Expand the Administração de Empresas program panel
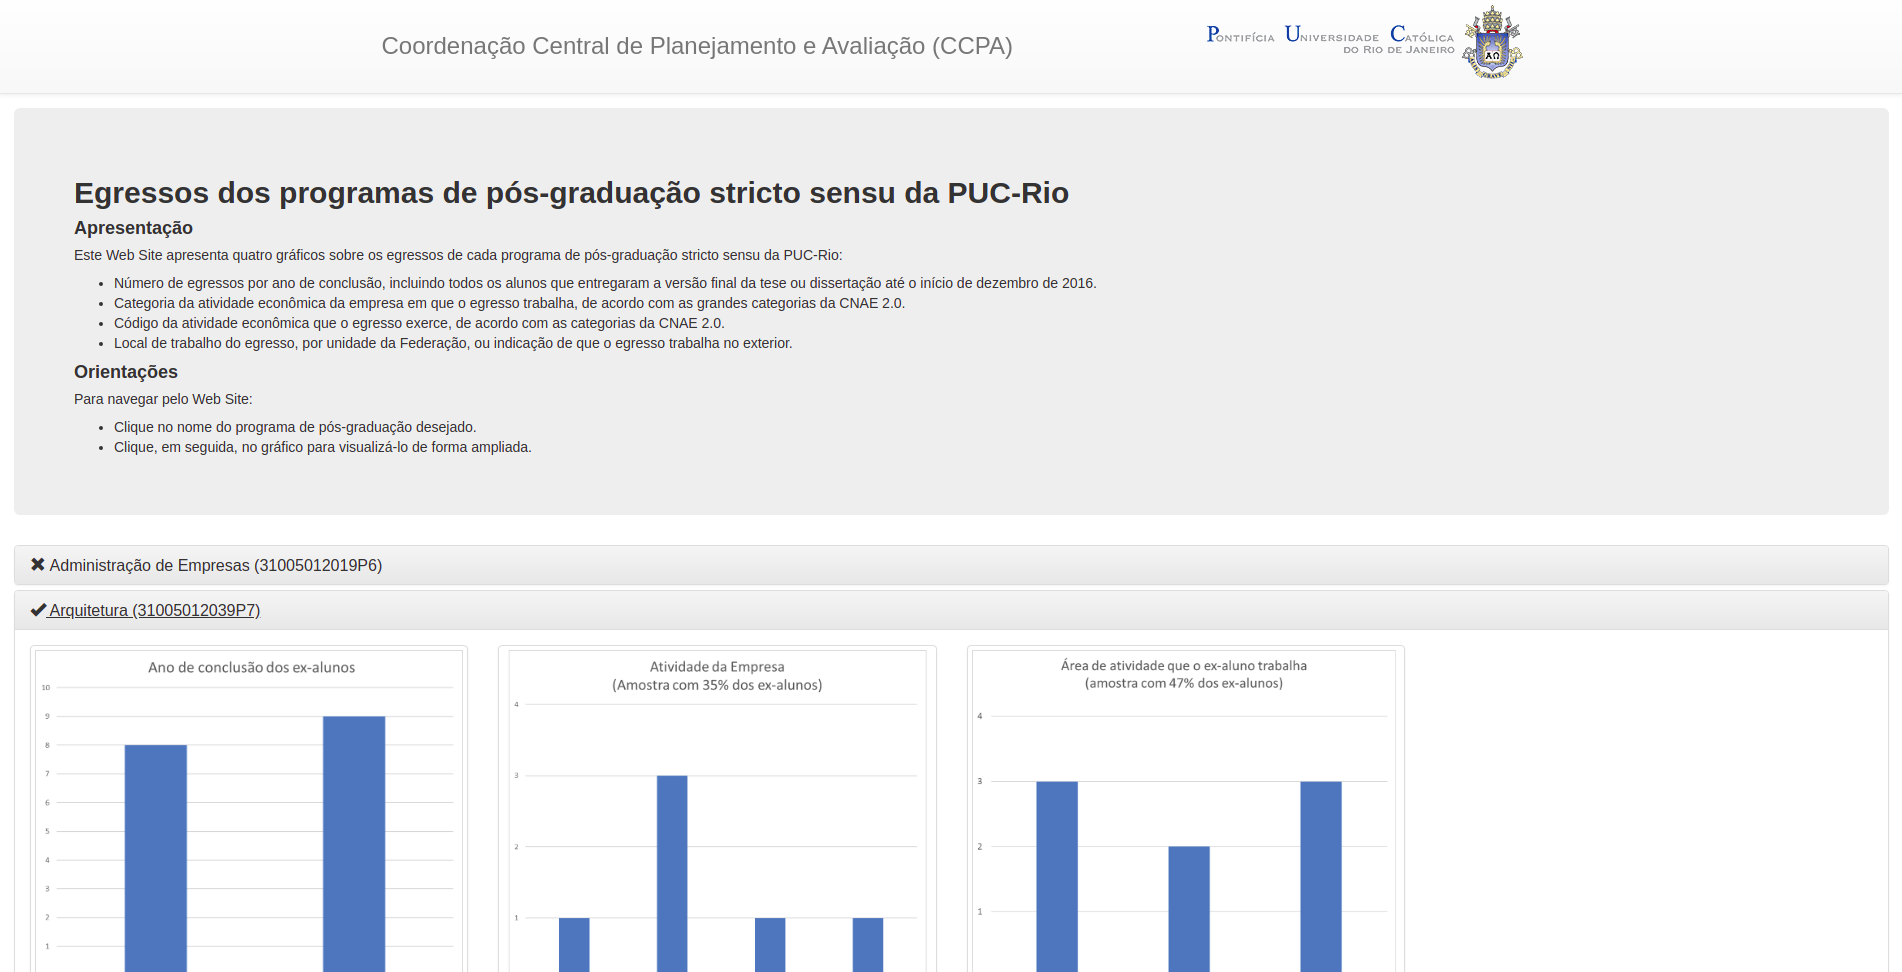The height and width of the screenshot is (972, 1902). click(215, 565)
